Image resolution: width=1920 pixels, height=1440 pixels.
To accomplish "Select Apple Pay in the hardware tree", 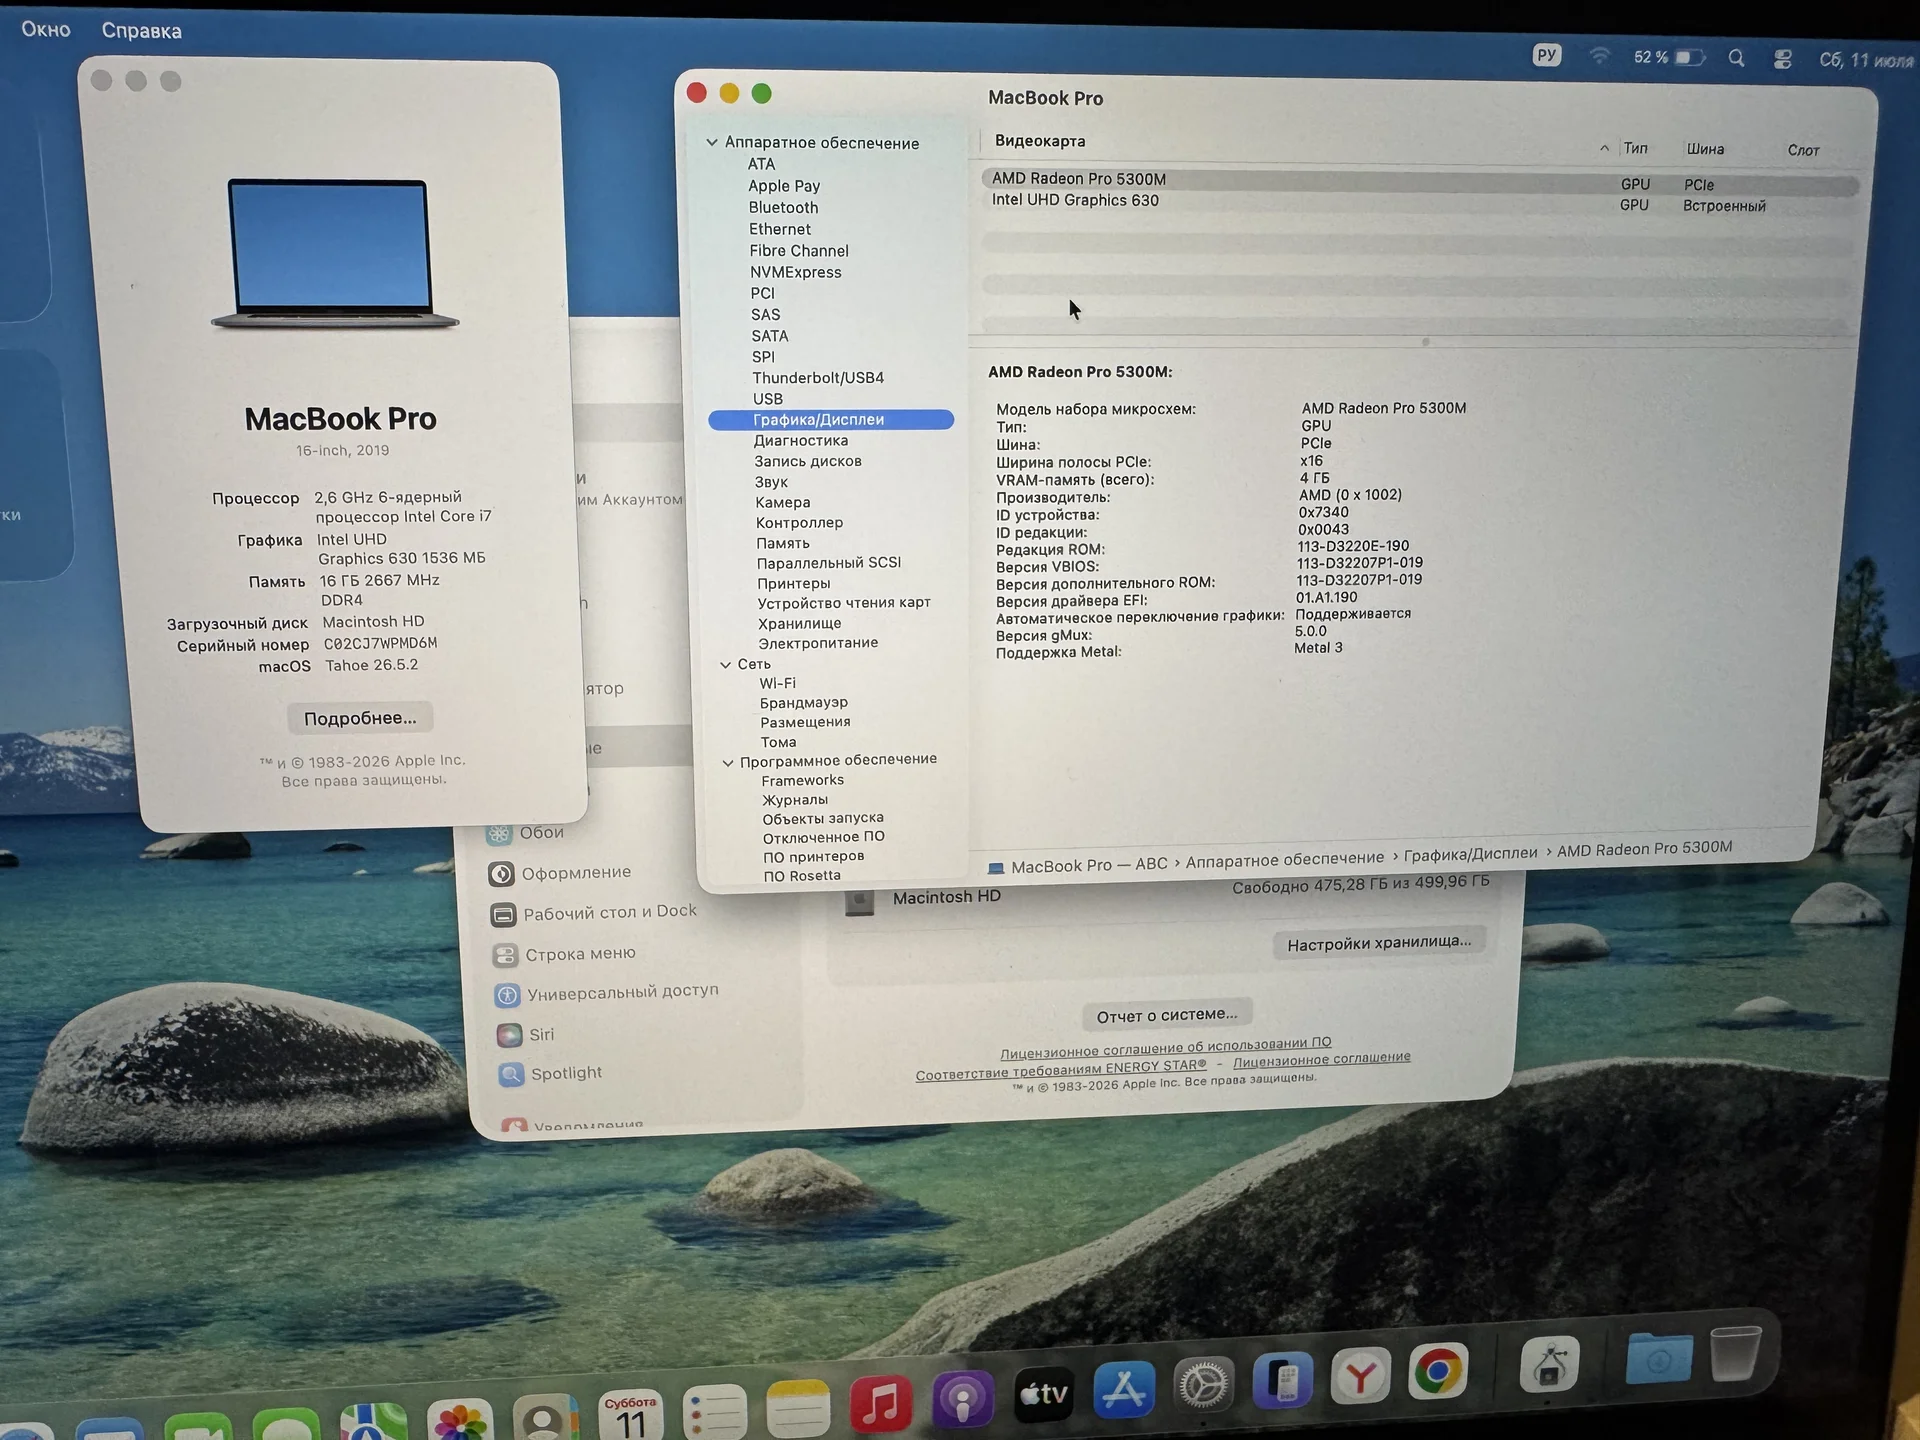I will [x=783, y=186].
